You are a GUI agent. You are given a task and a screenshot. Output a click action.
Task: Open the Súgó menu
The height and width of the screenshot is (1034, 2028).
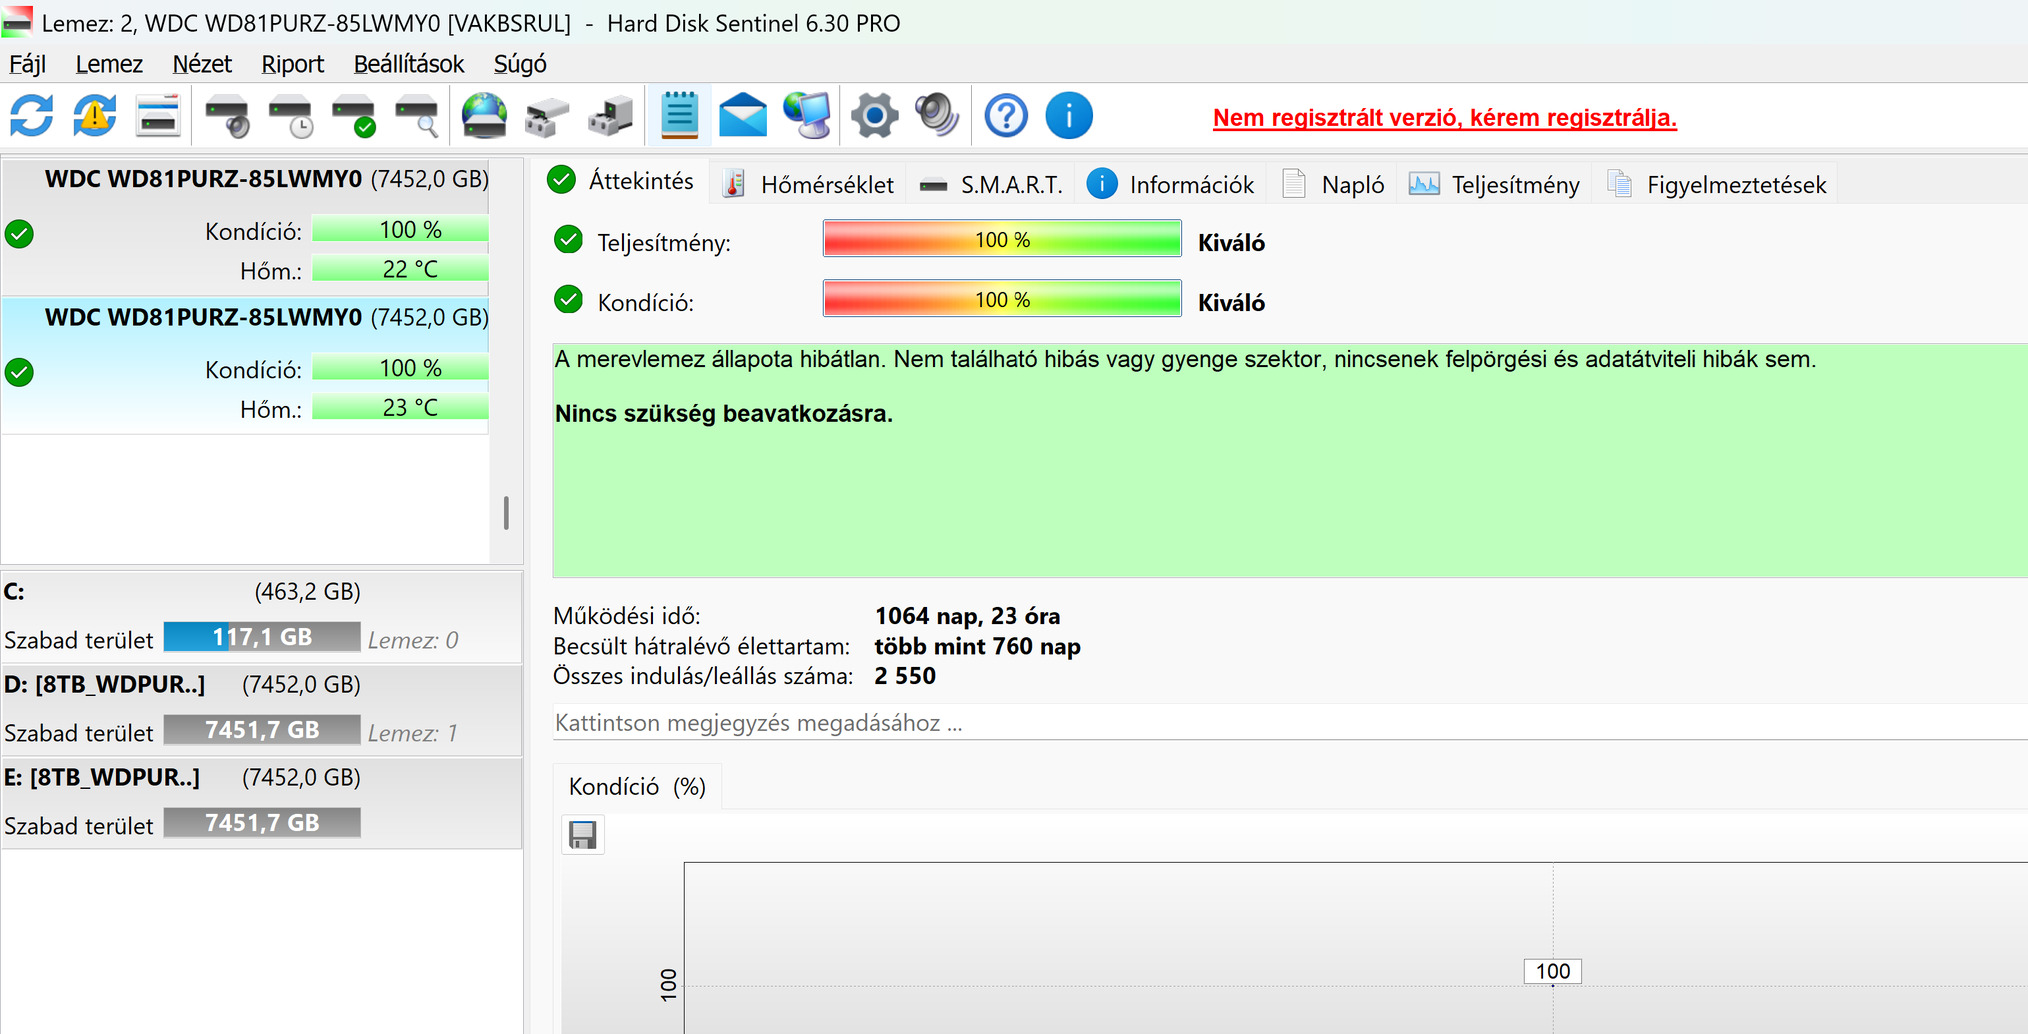pyautogui.click(x=520, y=64)
